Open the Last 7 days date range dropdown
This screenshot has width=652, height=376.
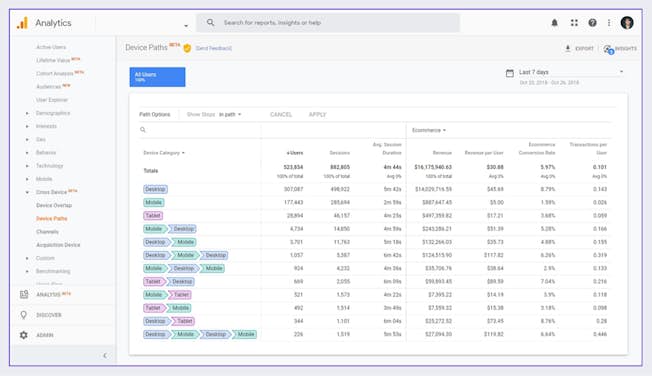(x=571, y=72)
